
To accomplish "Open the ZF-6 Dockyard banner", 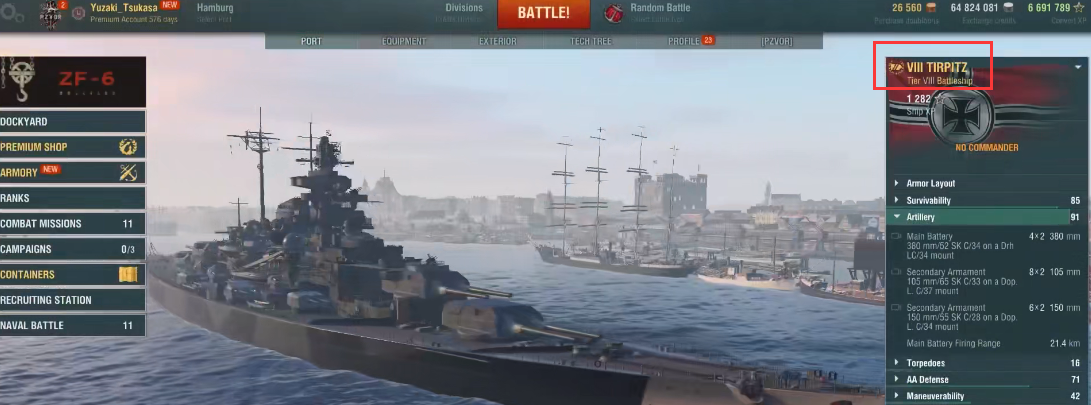I will tap(72, 81).
